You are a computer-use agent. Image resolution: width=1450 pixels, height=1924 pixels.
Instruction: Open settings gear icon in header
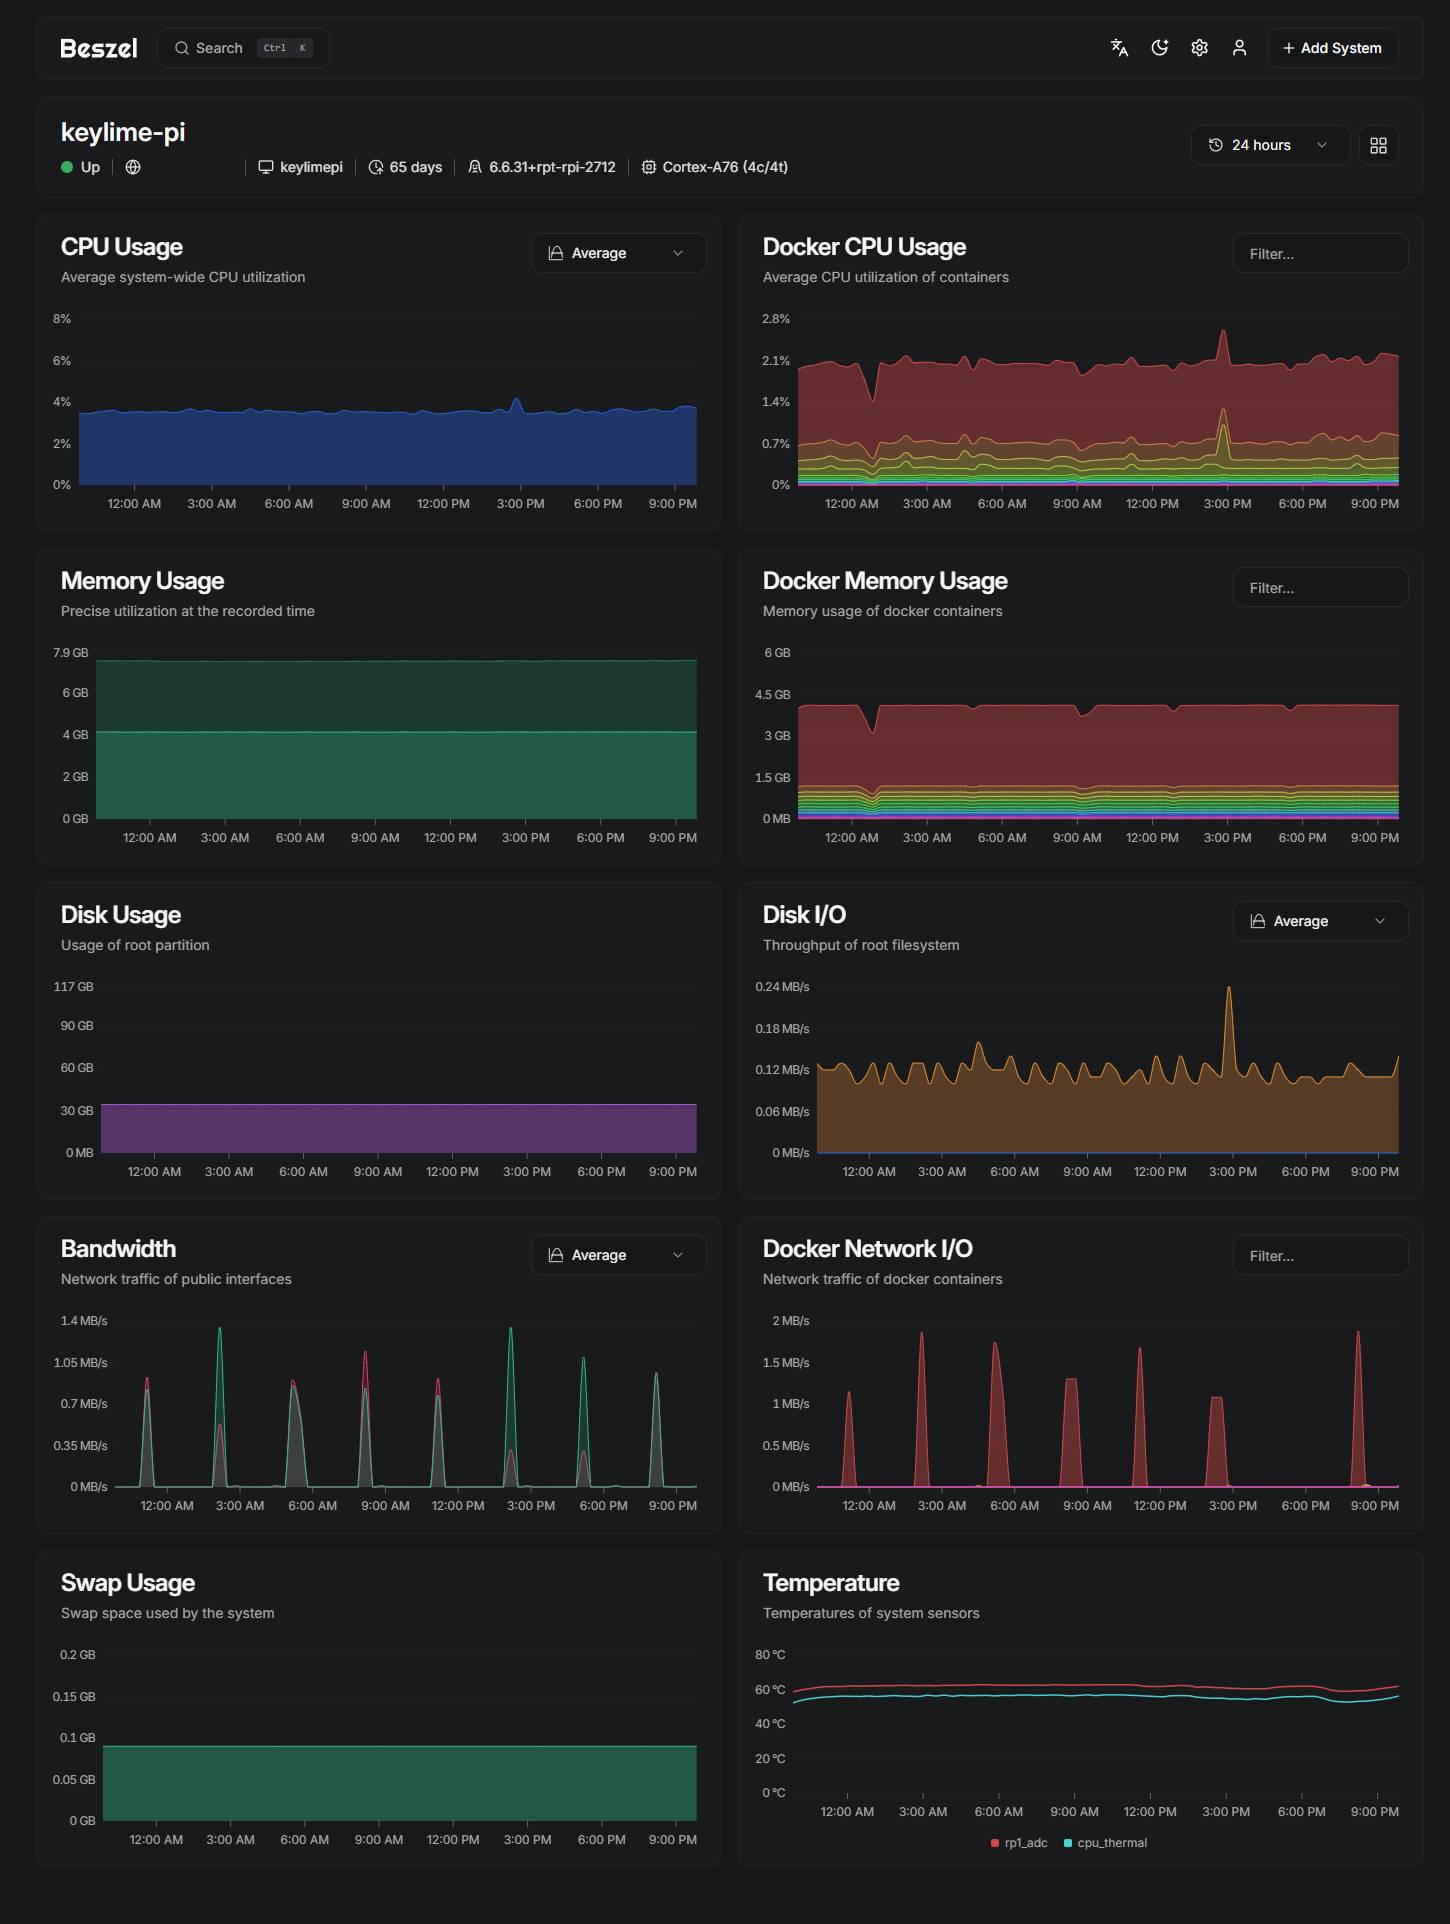click(x=1199, y=48)
